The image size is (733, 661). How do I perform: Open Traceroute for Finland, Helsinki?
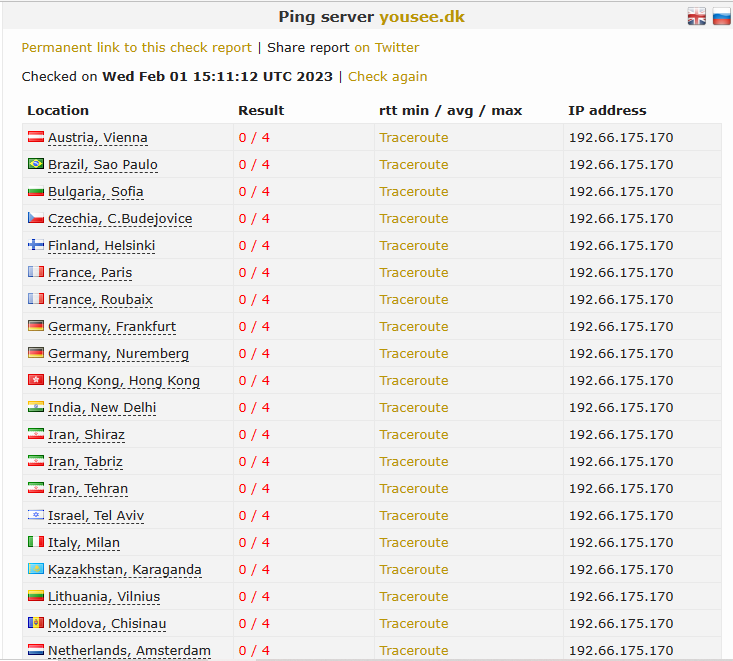click(414, 246)
